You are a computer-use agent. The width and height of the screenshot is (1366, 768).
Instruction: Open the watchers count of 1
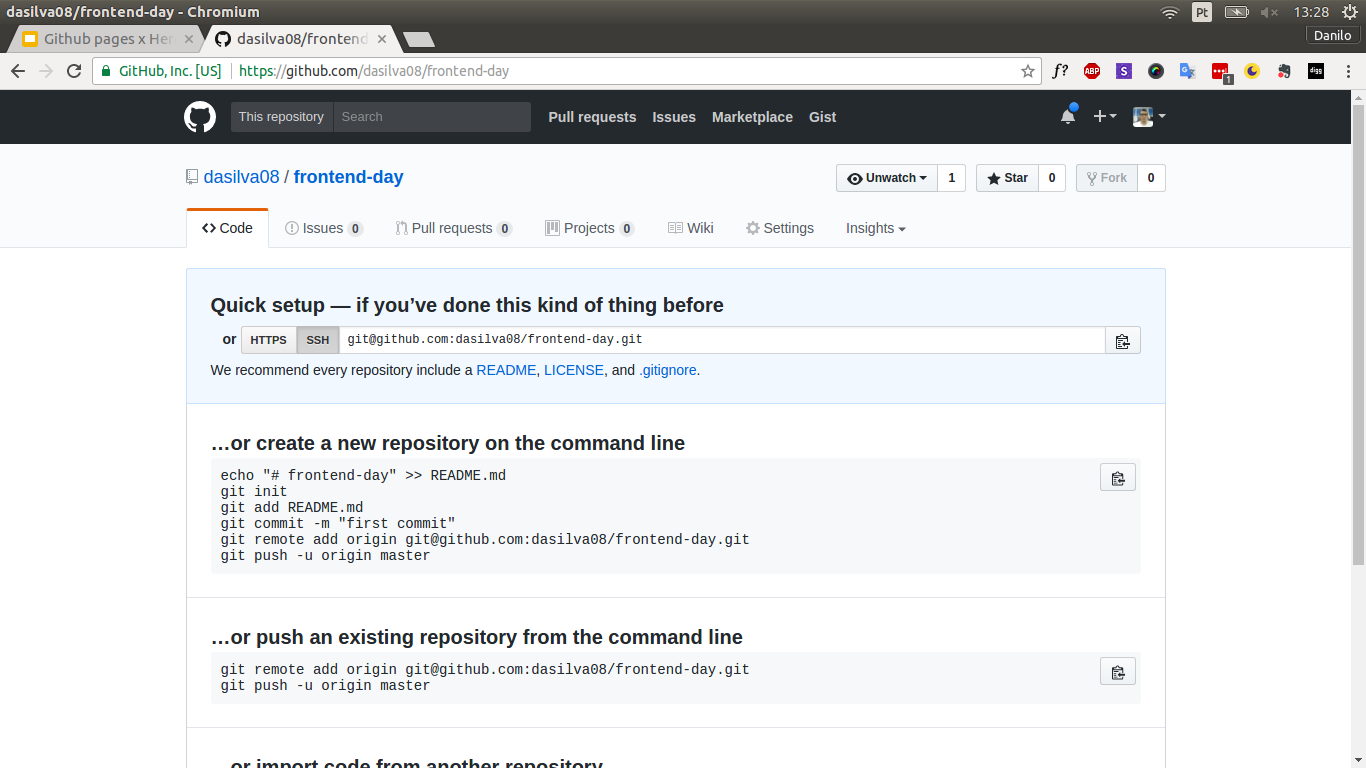[x=951, y=178]
